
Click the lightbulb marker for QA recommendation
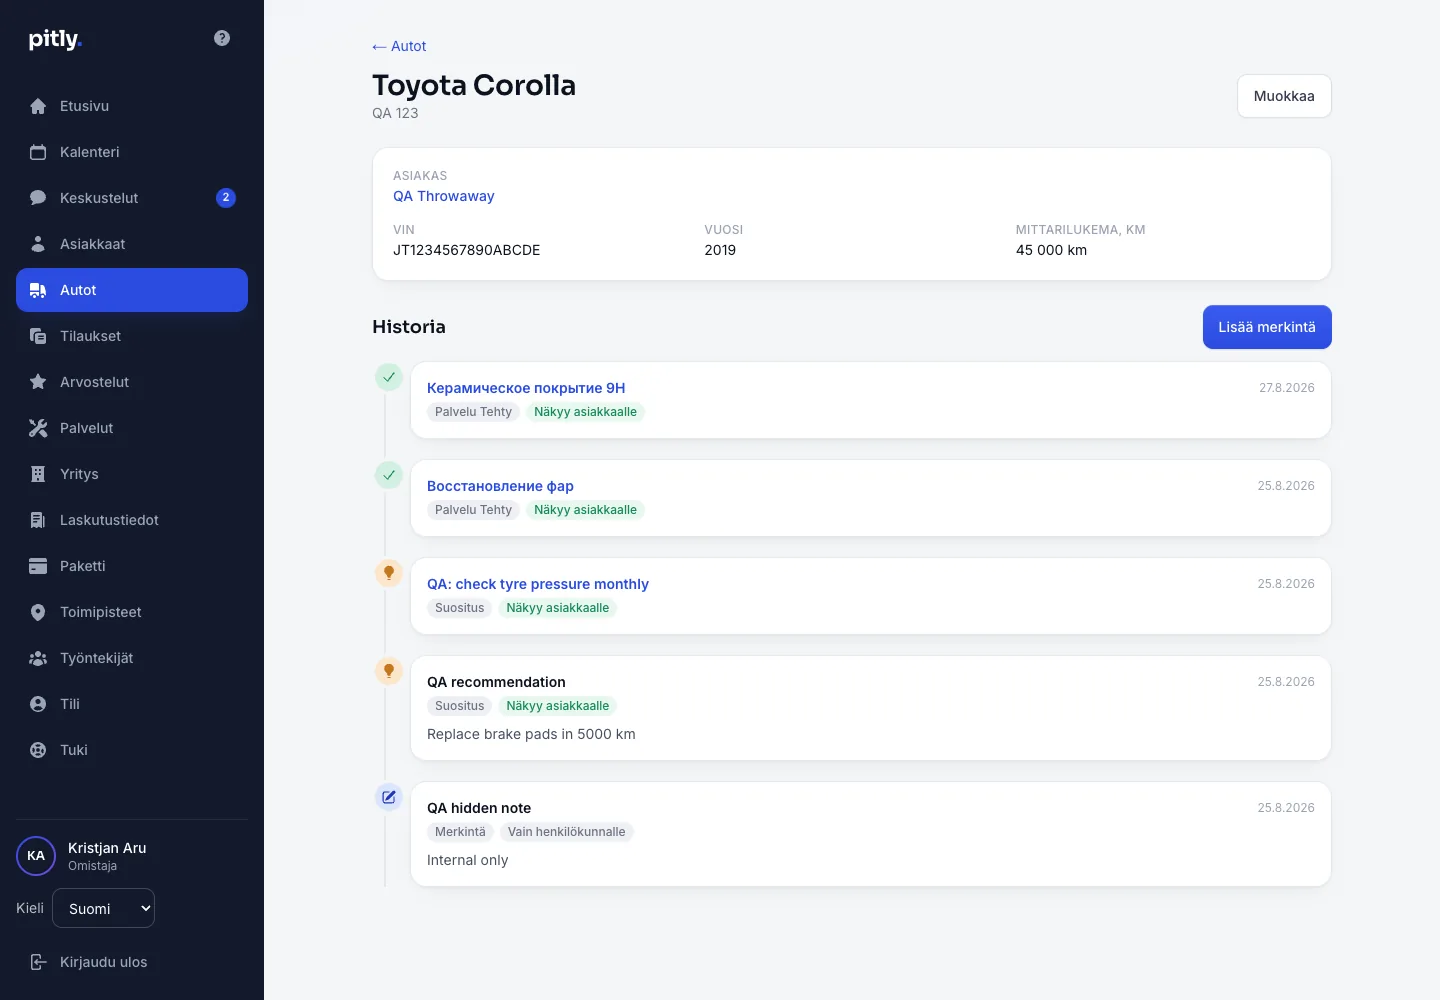(x=389, y=671)
